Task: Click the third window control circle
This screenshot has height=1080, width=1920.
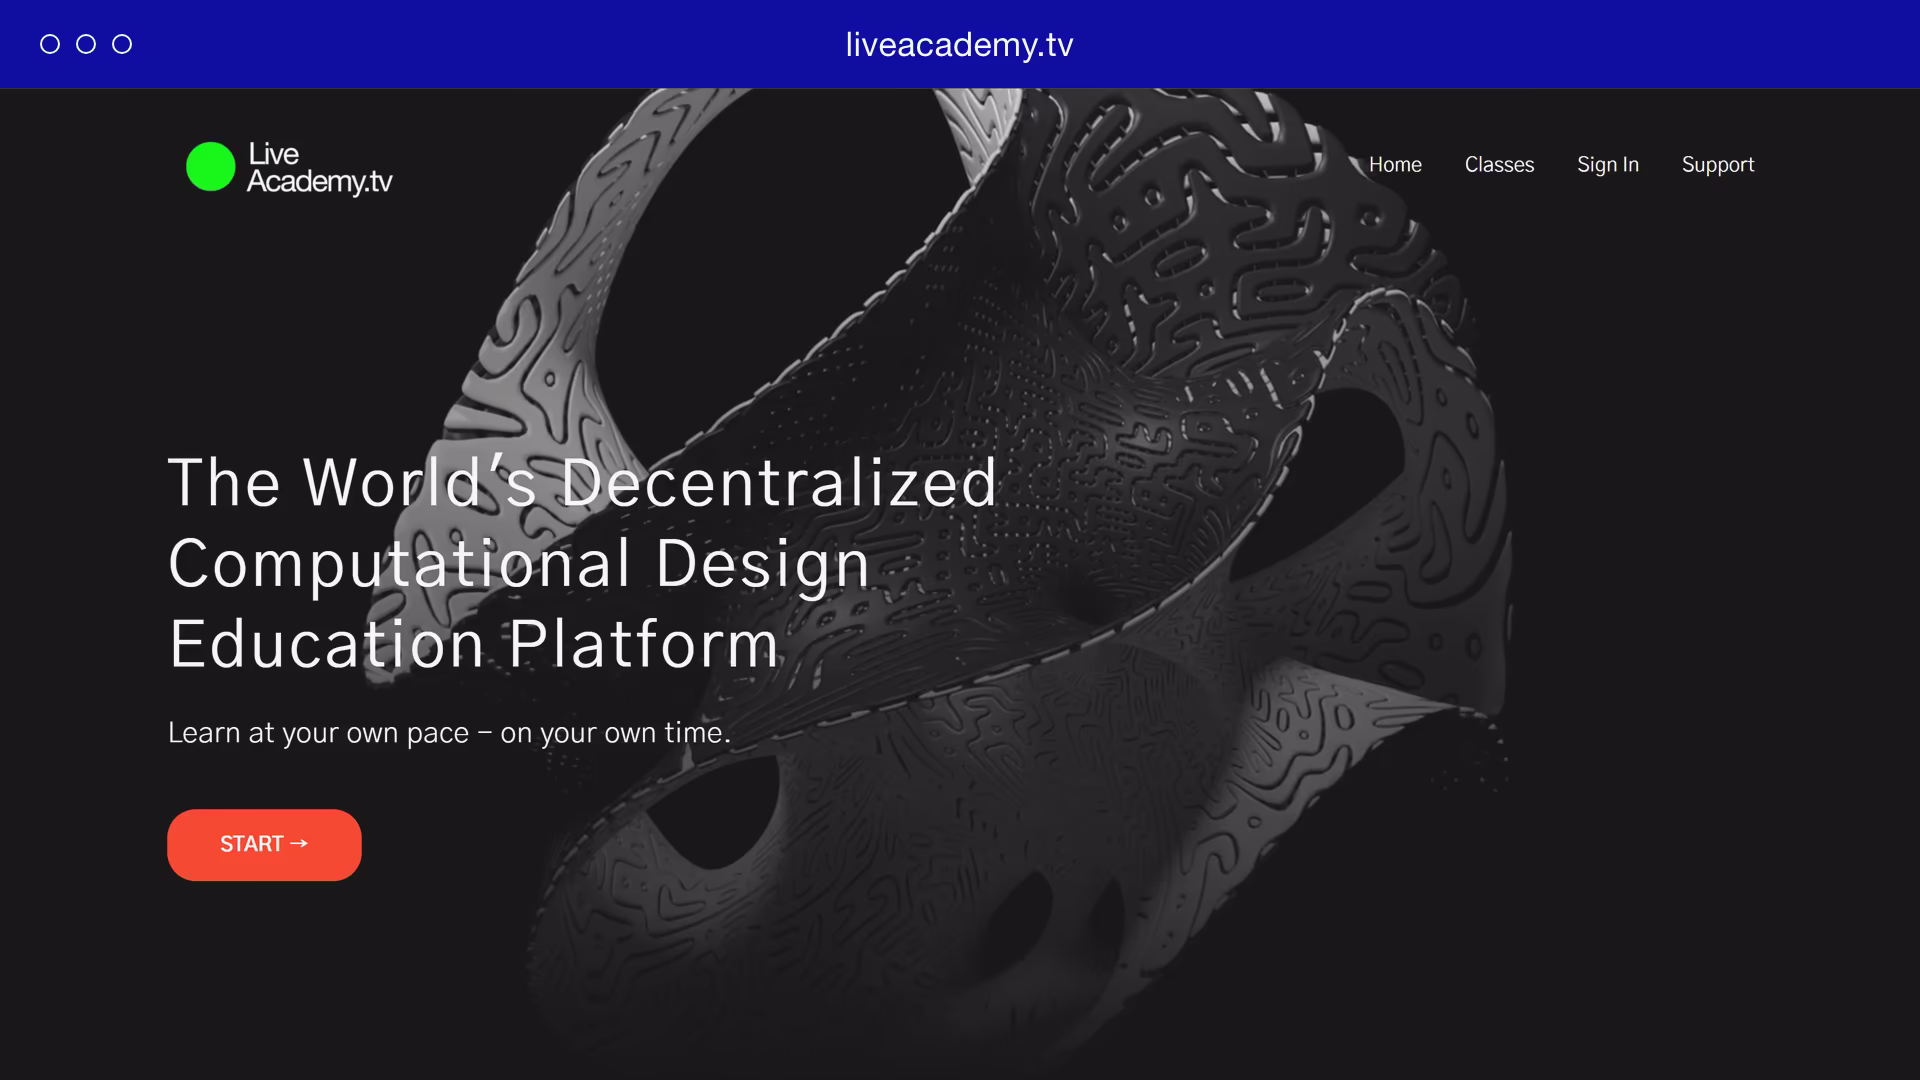Action: coord(122,44)
